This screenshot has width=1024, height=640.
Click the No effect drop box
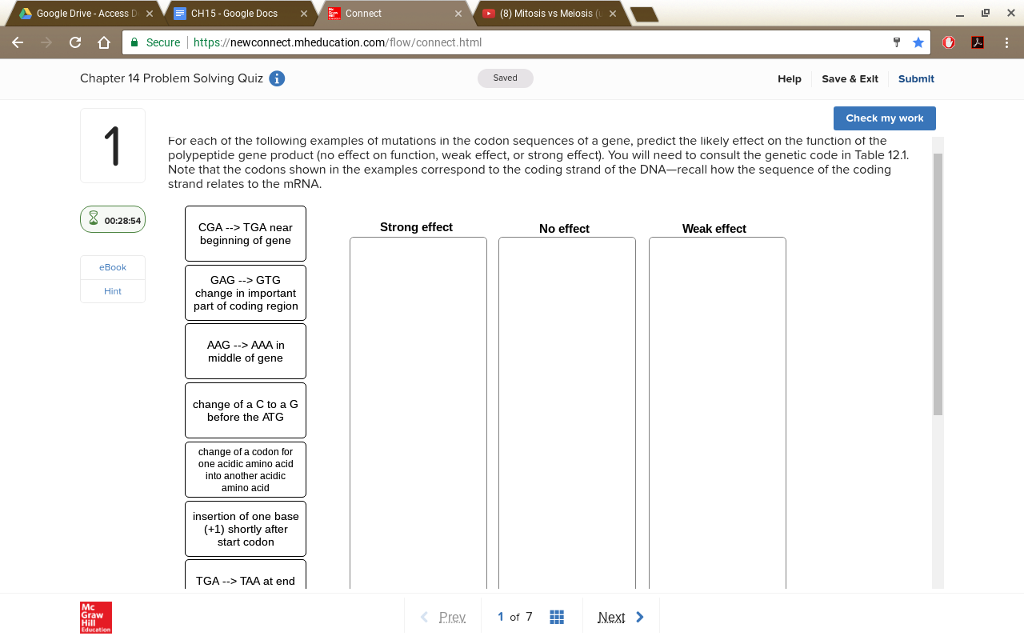point(567,413)
